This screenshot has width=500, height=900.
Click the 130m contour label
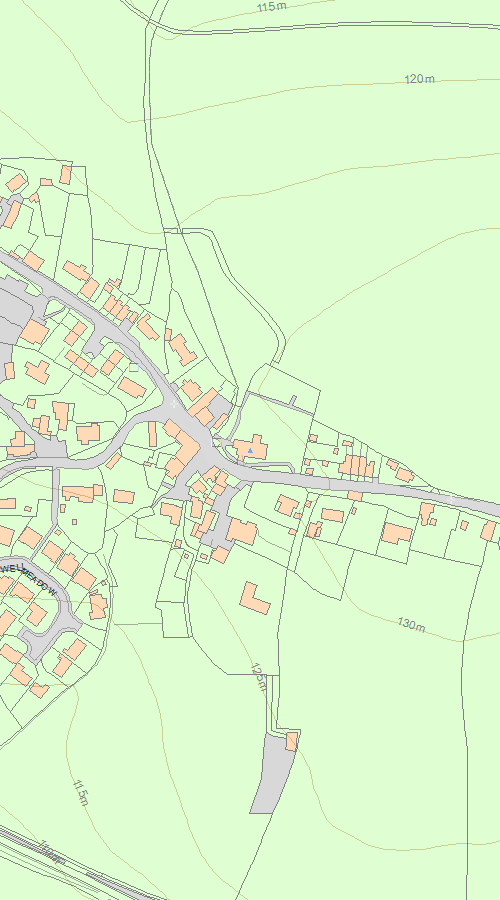coord(412,624)
